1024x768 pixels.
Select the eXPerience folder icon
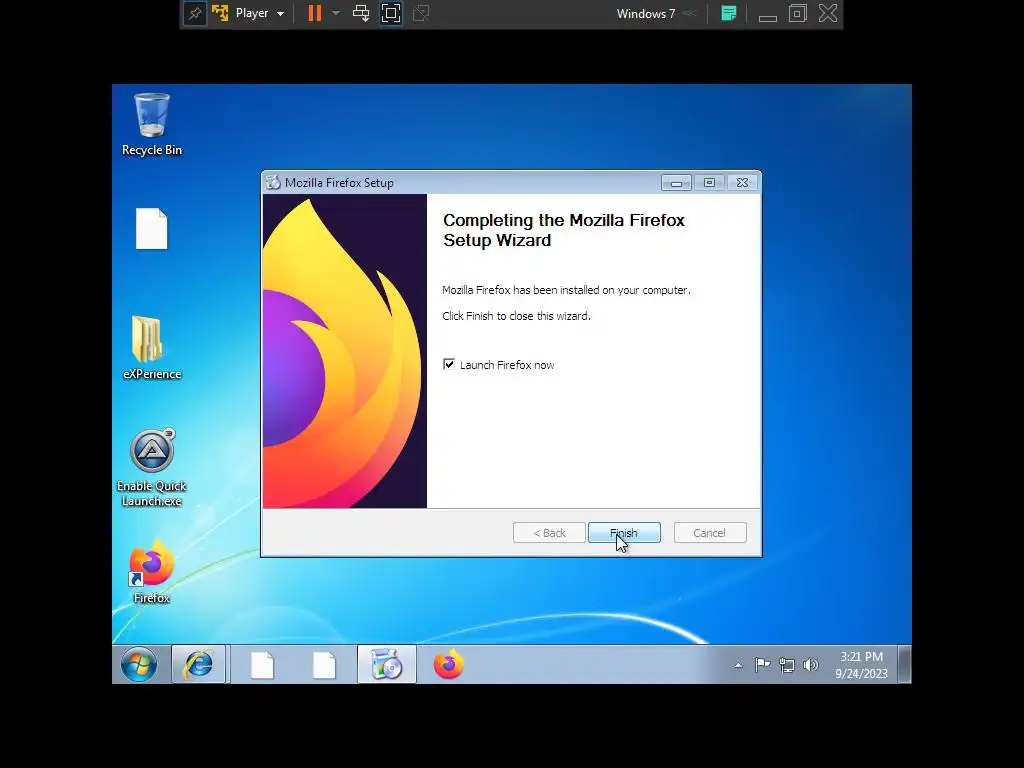(152, 348)
